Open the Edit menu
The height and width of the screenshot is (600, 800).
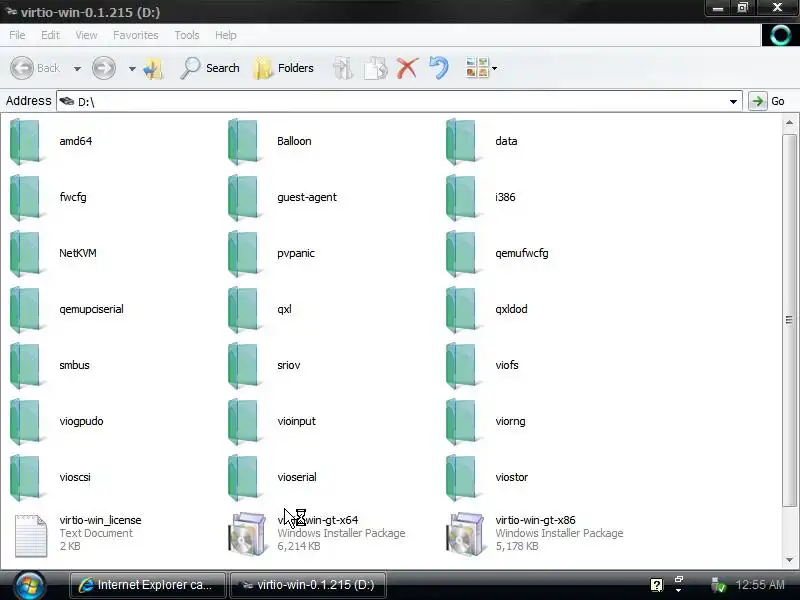[50, 35]
